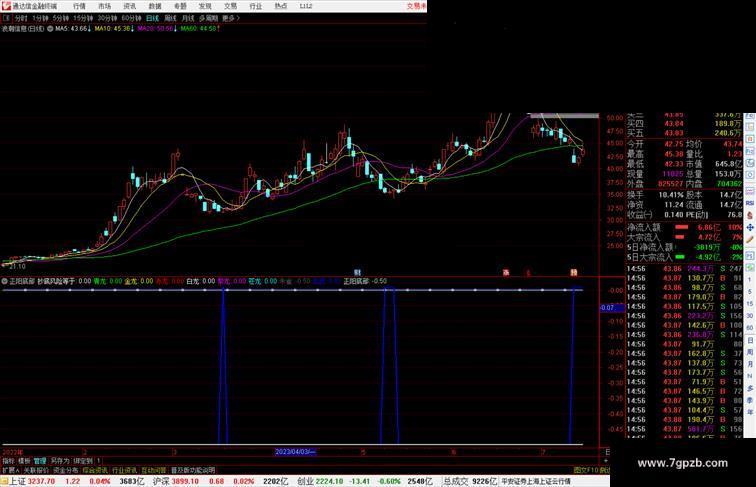This screenshot has width=756, height=487.
Task: Click the 创业 2224.10 index readout
Action: (x=320, y=481)
